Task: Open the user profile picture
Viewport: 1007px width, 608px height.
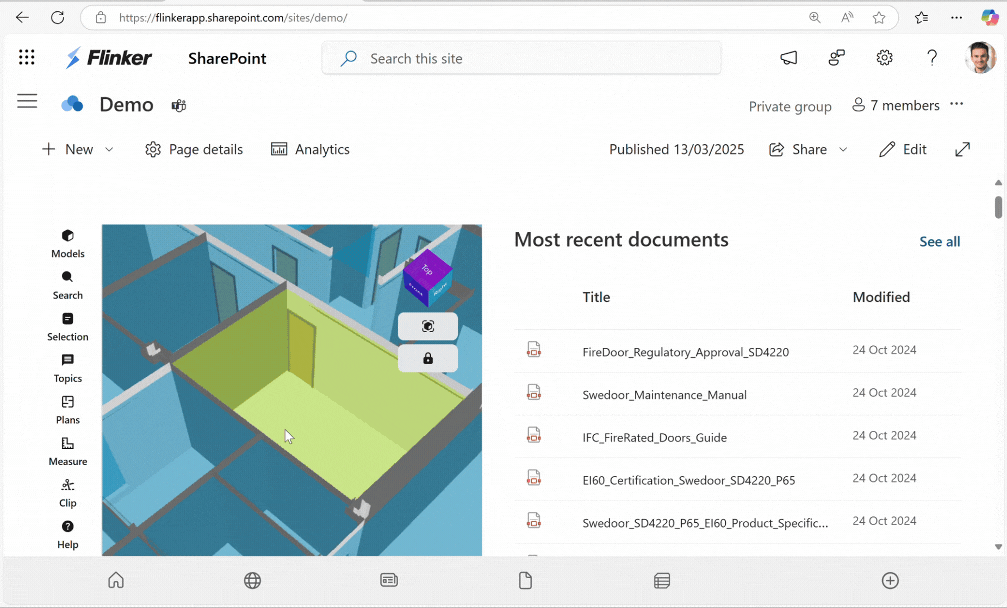Action: click(980, 57)
